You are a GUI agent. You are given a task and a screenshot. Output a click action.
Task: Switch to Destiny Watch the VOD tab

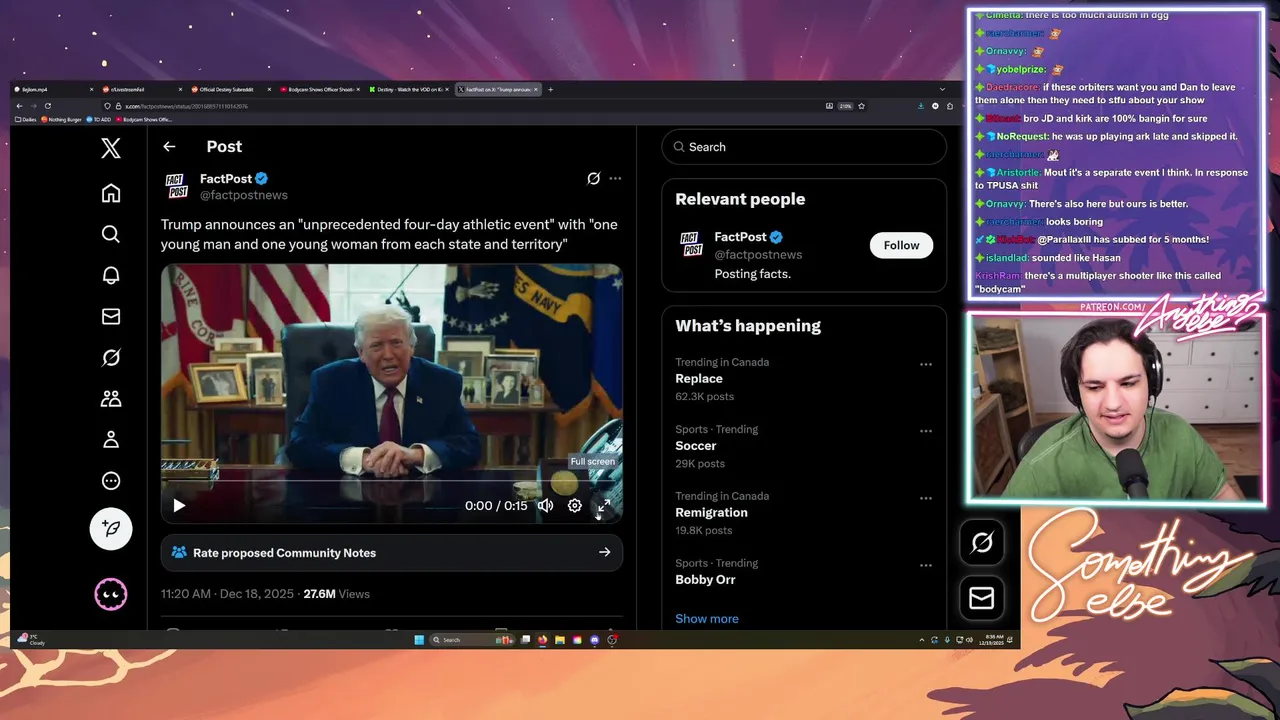[x=408, y=89]
